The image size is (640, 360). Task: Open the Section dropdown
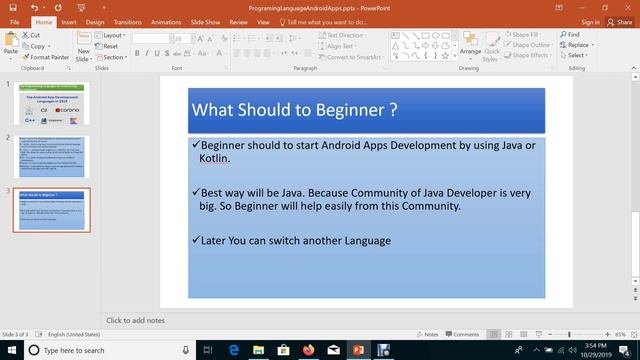pyautogui.click(x=111, y=57)
